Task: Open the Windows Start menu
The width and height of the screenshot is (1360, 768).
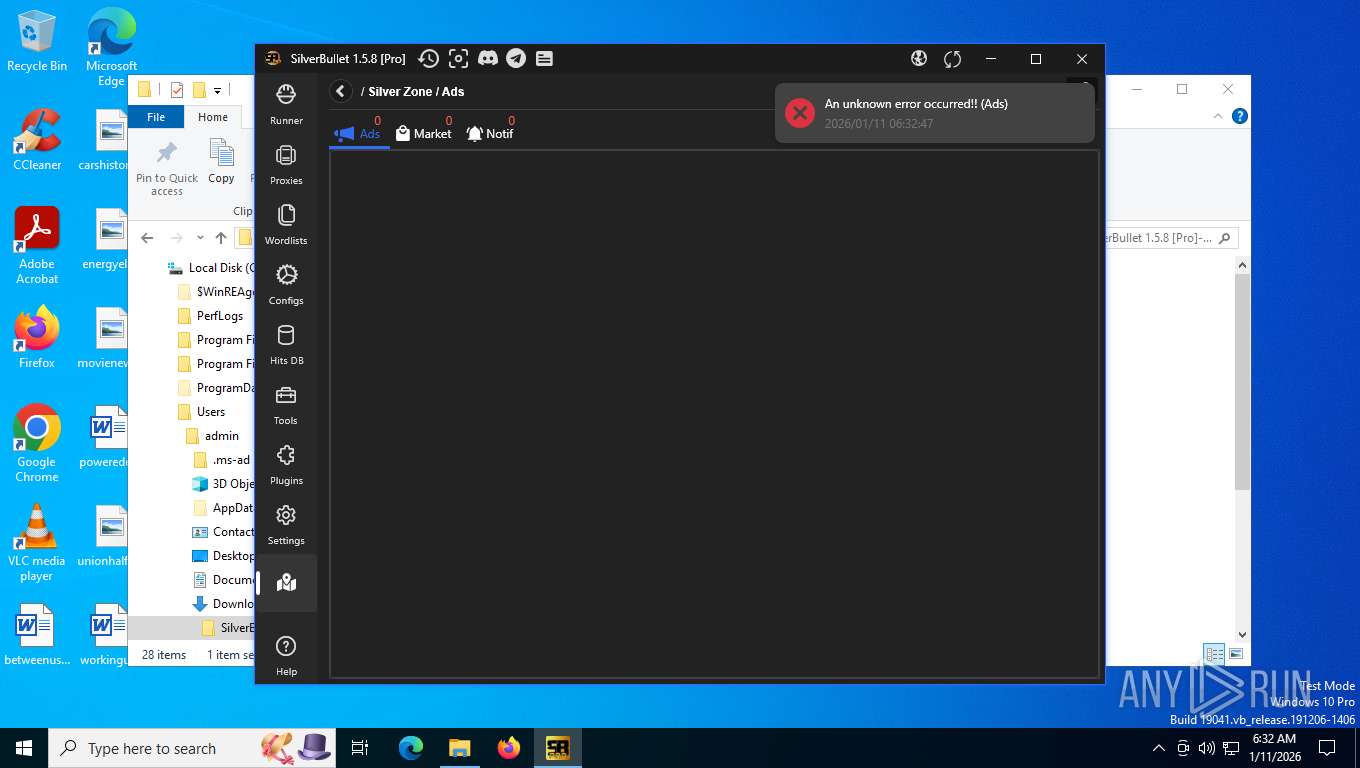Action: click(24, 748)
